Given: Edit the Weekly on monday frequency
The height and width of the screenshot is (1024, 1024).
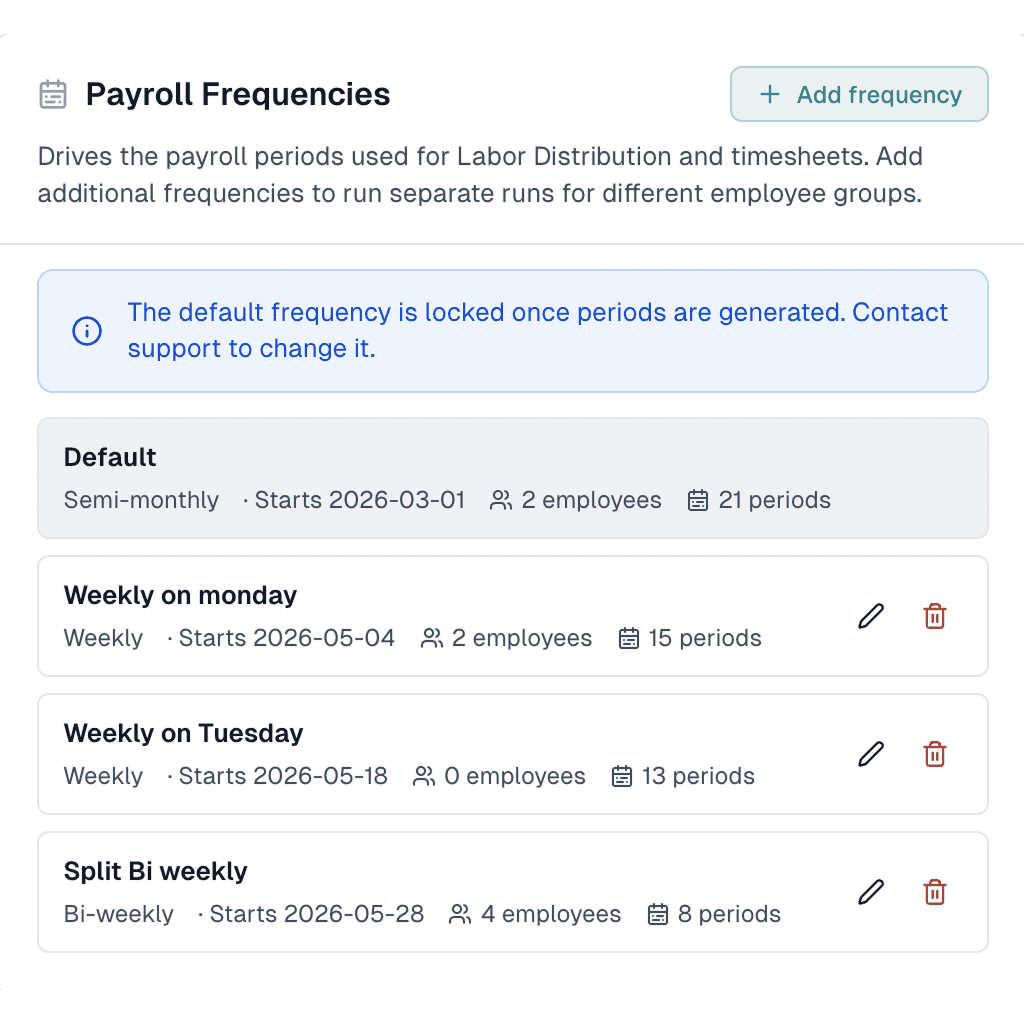Looking at the screenshot, I should (871, 616).
